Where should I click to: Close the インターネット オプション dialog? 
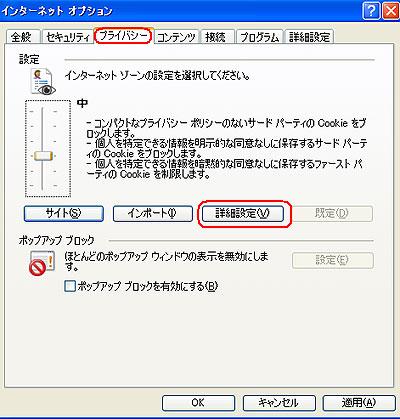(x=390, y=11)
